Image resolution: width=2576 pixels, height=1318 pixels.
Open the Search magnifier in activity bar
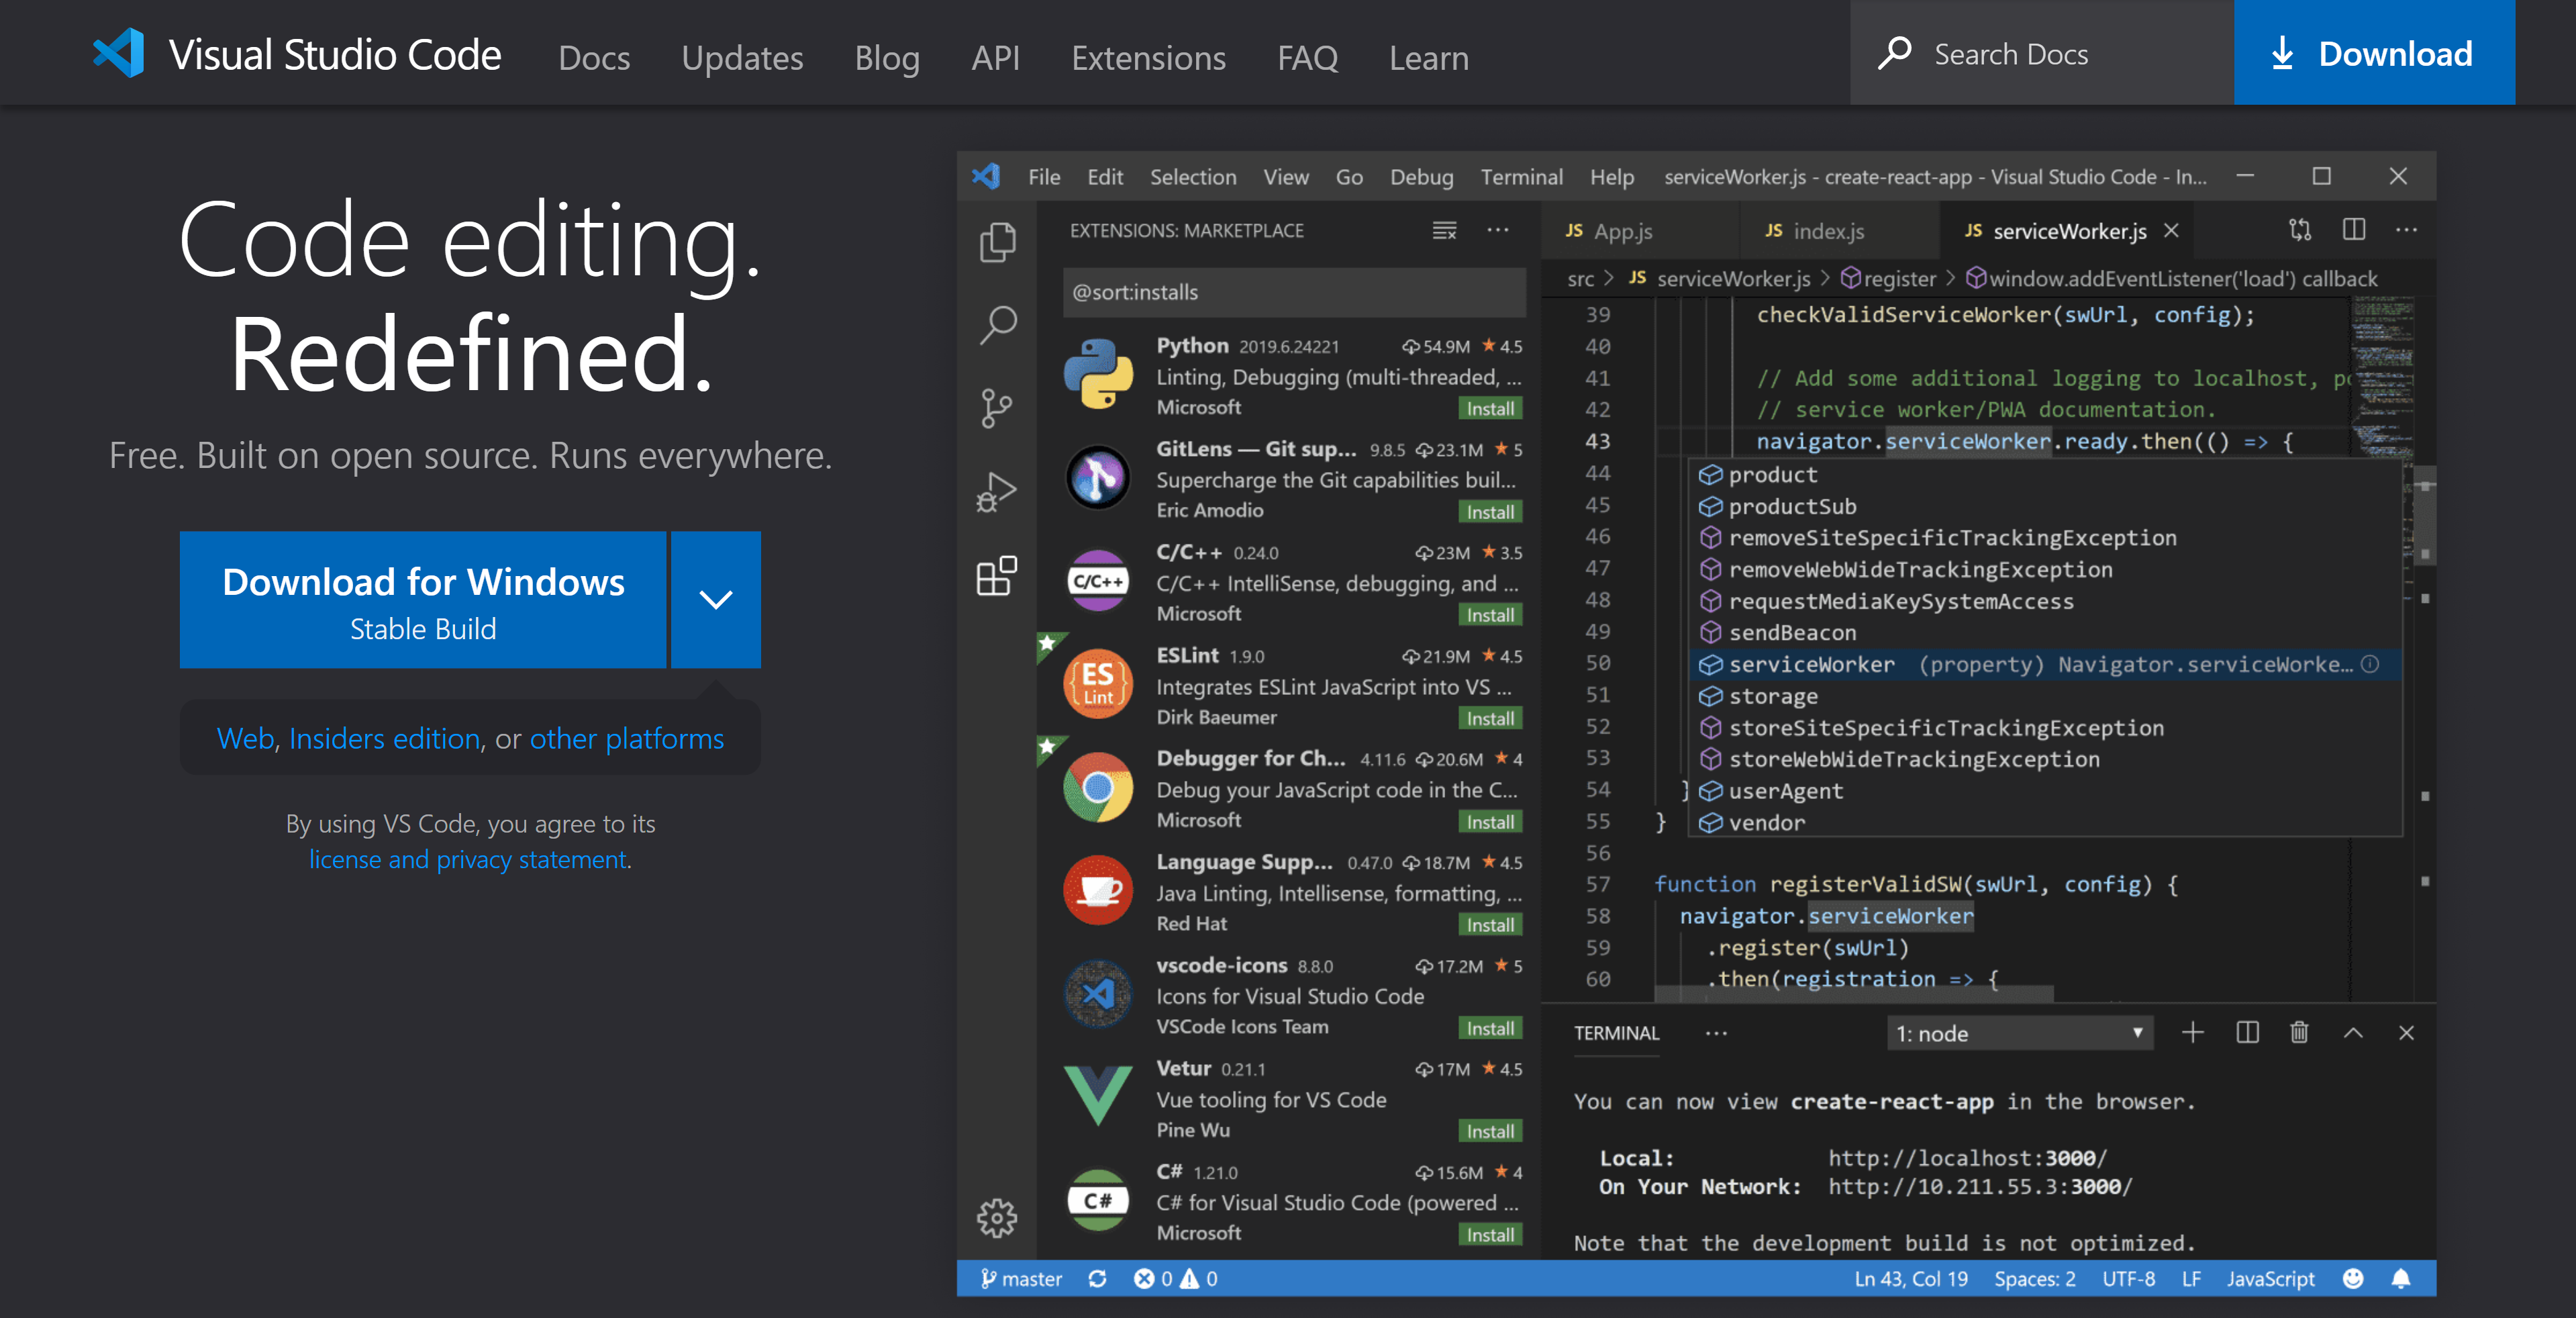[x=997, y=325]
